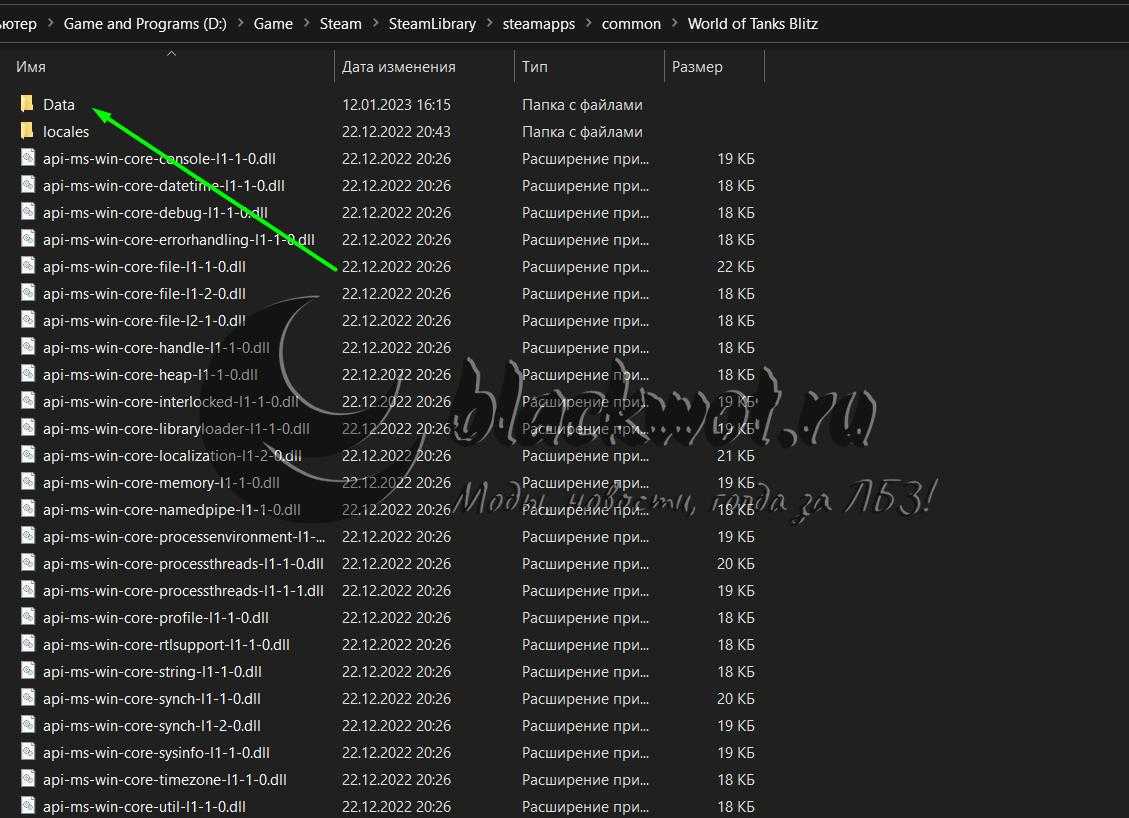The image size is (1129, 818).
Task: Click the api-ms-win-core-string-l1-1-0.dll file icon
Action: pos(28,671)
